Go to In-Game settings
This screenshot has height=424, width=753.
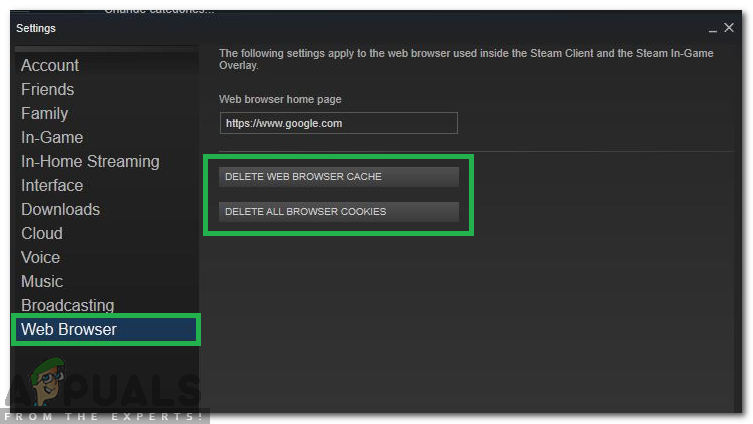[x=52, y=137]
